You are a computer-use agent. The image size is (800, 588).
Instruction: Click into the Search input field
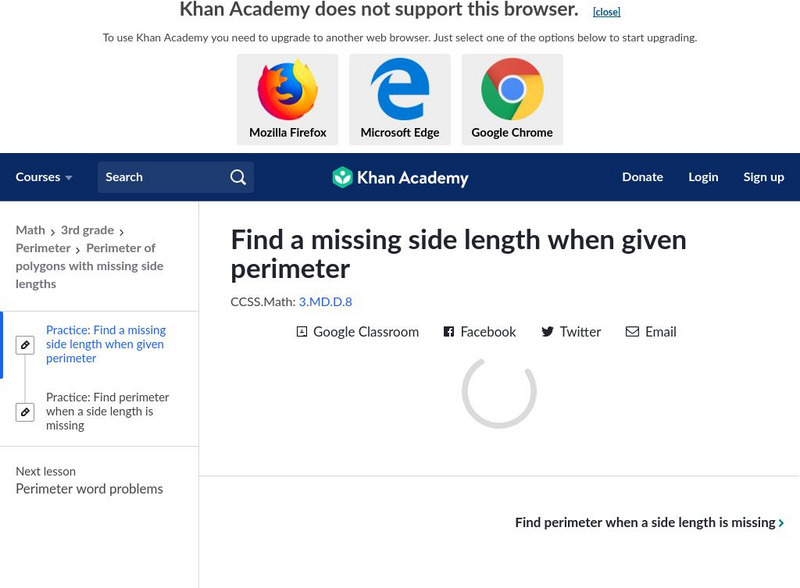point(160,177)
